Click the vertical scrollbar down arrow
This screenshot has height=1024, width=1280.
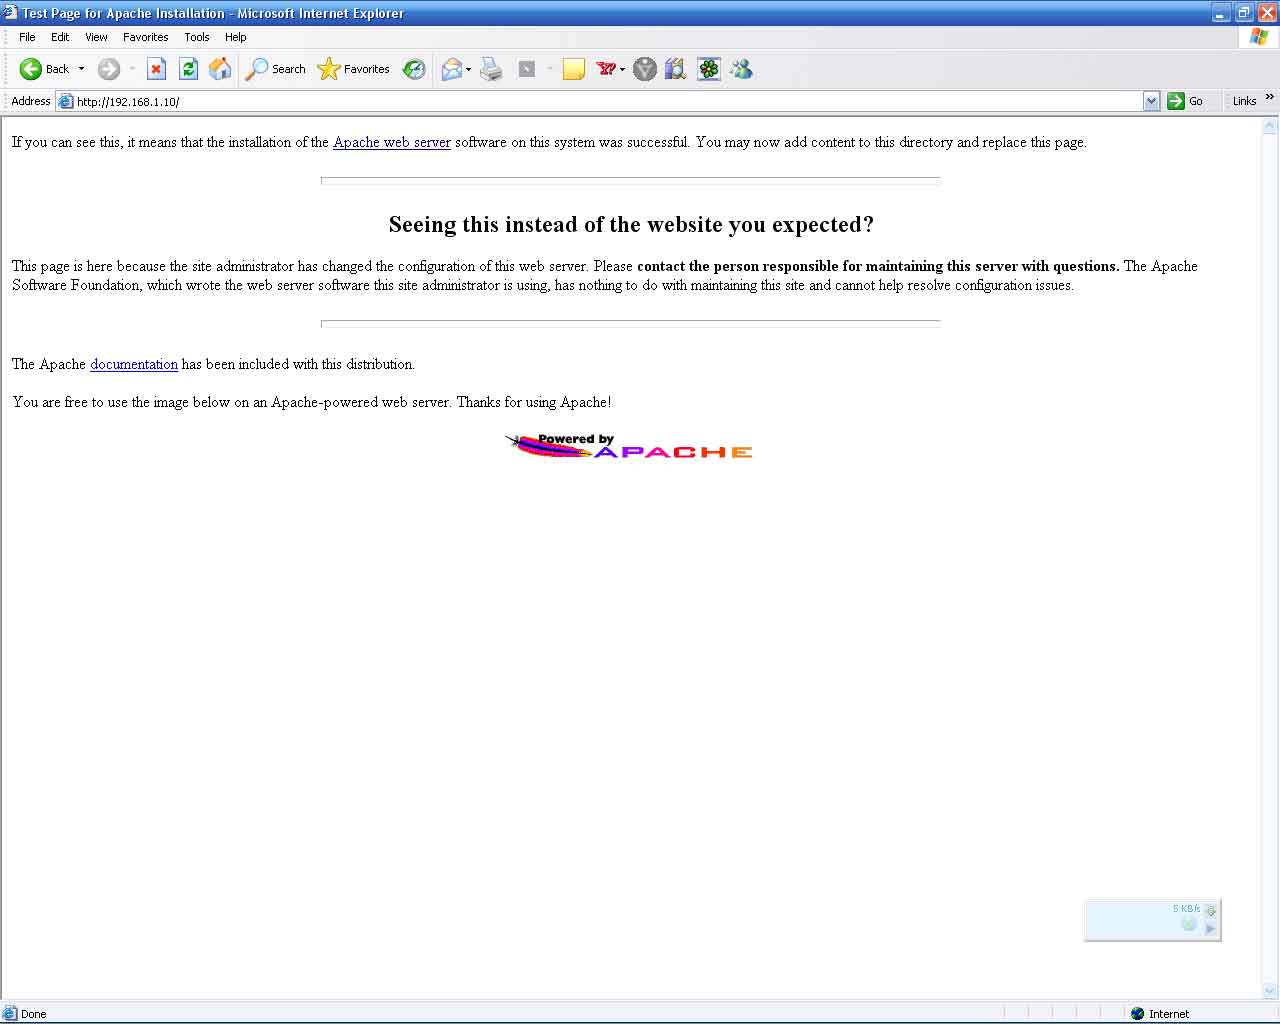tap(1271, 991)
